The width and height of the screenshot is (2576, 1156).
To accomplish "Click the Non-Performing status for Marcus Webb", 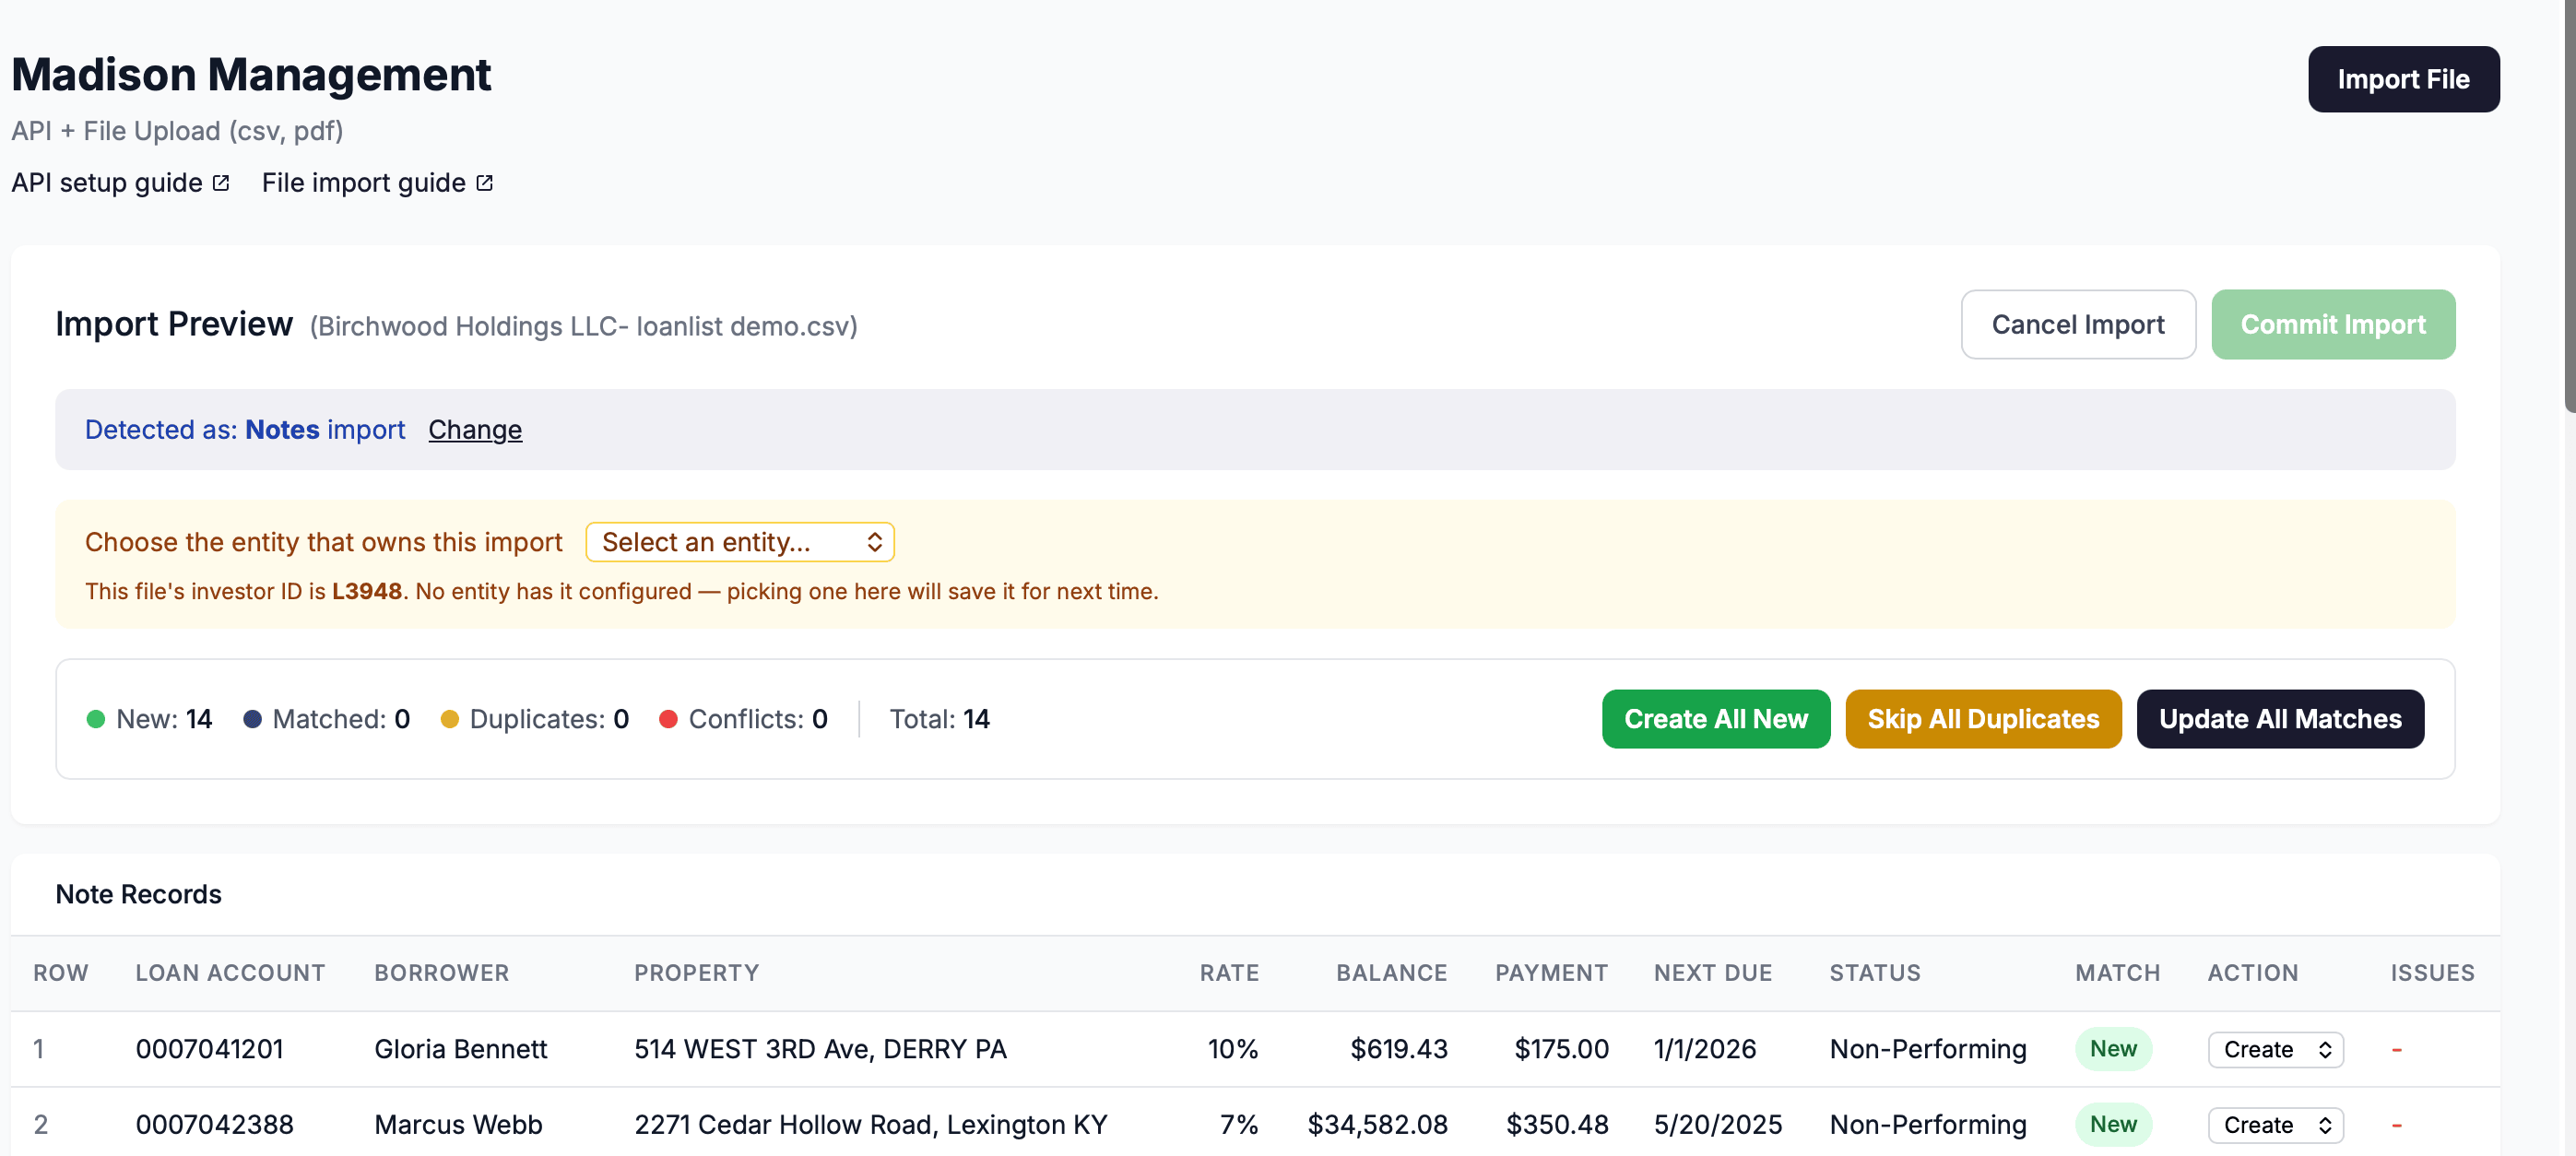I will pyautogui.click(x=1928, y=1124).
